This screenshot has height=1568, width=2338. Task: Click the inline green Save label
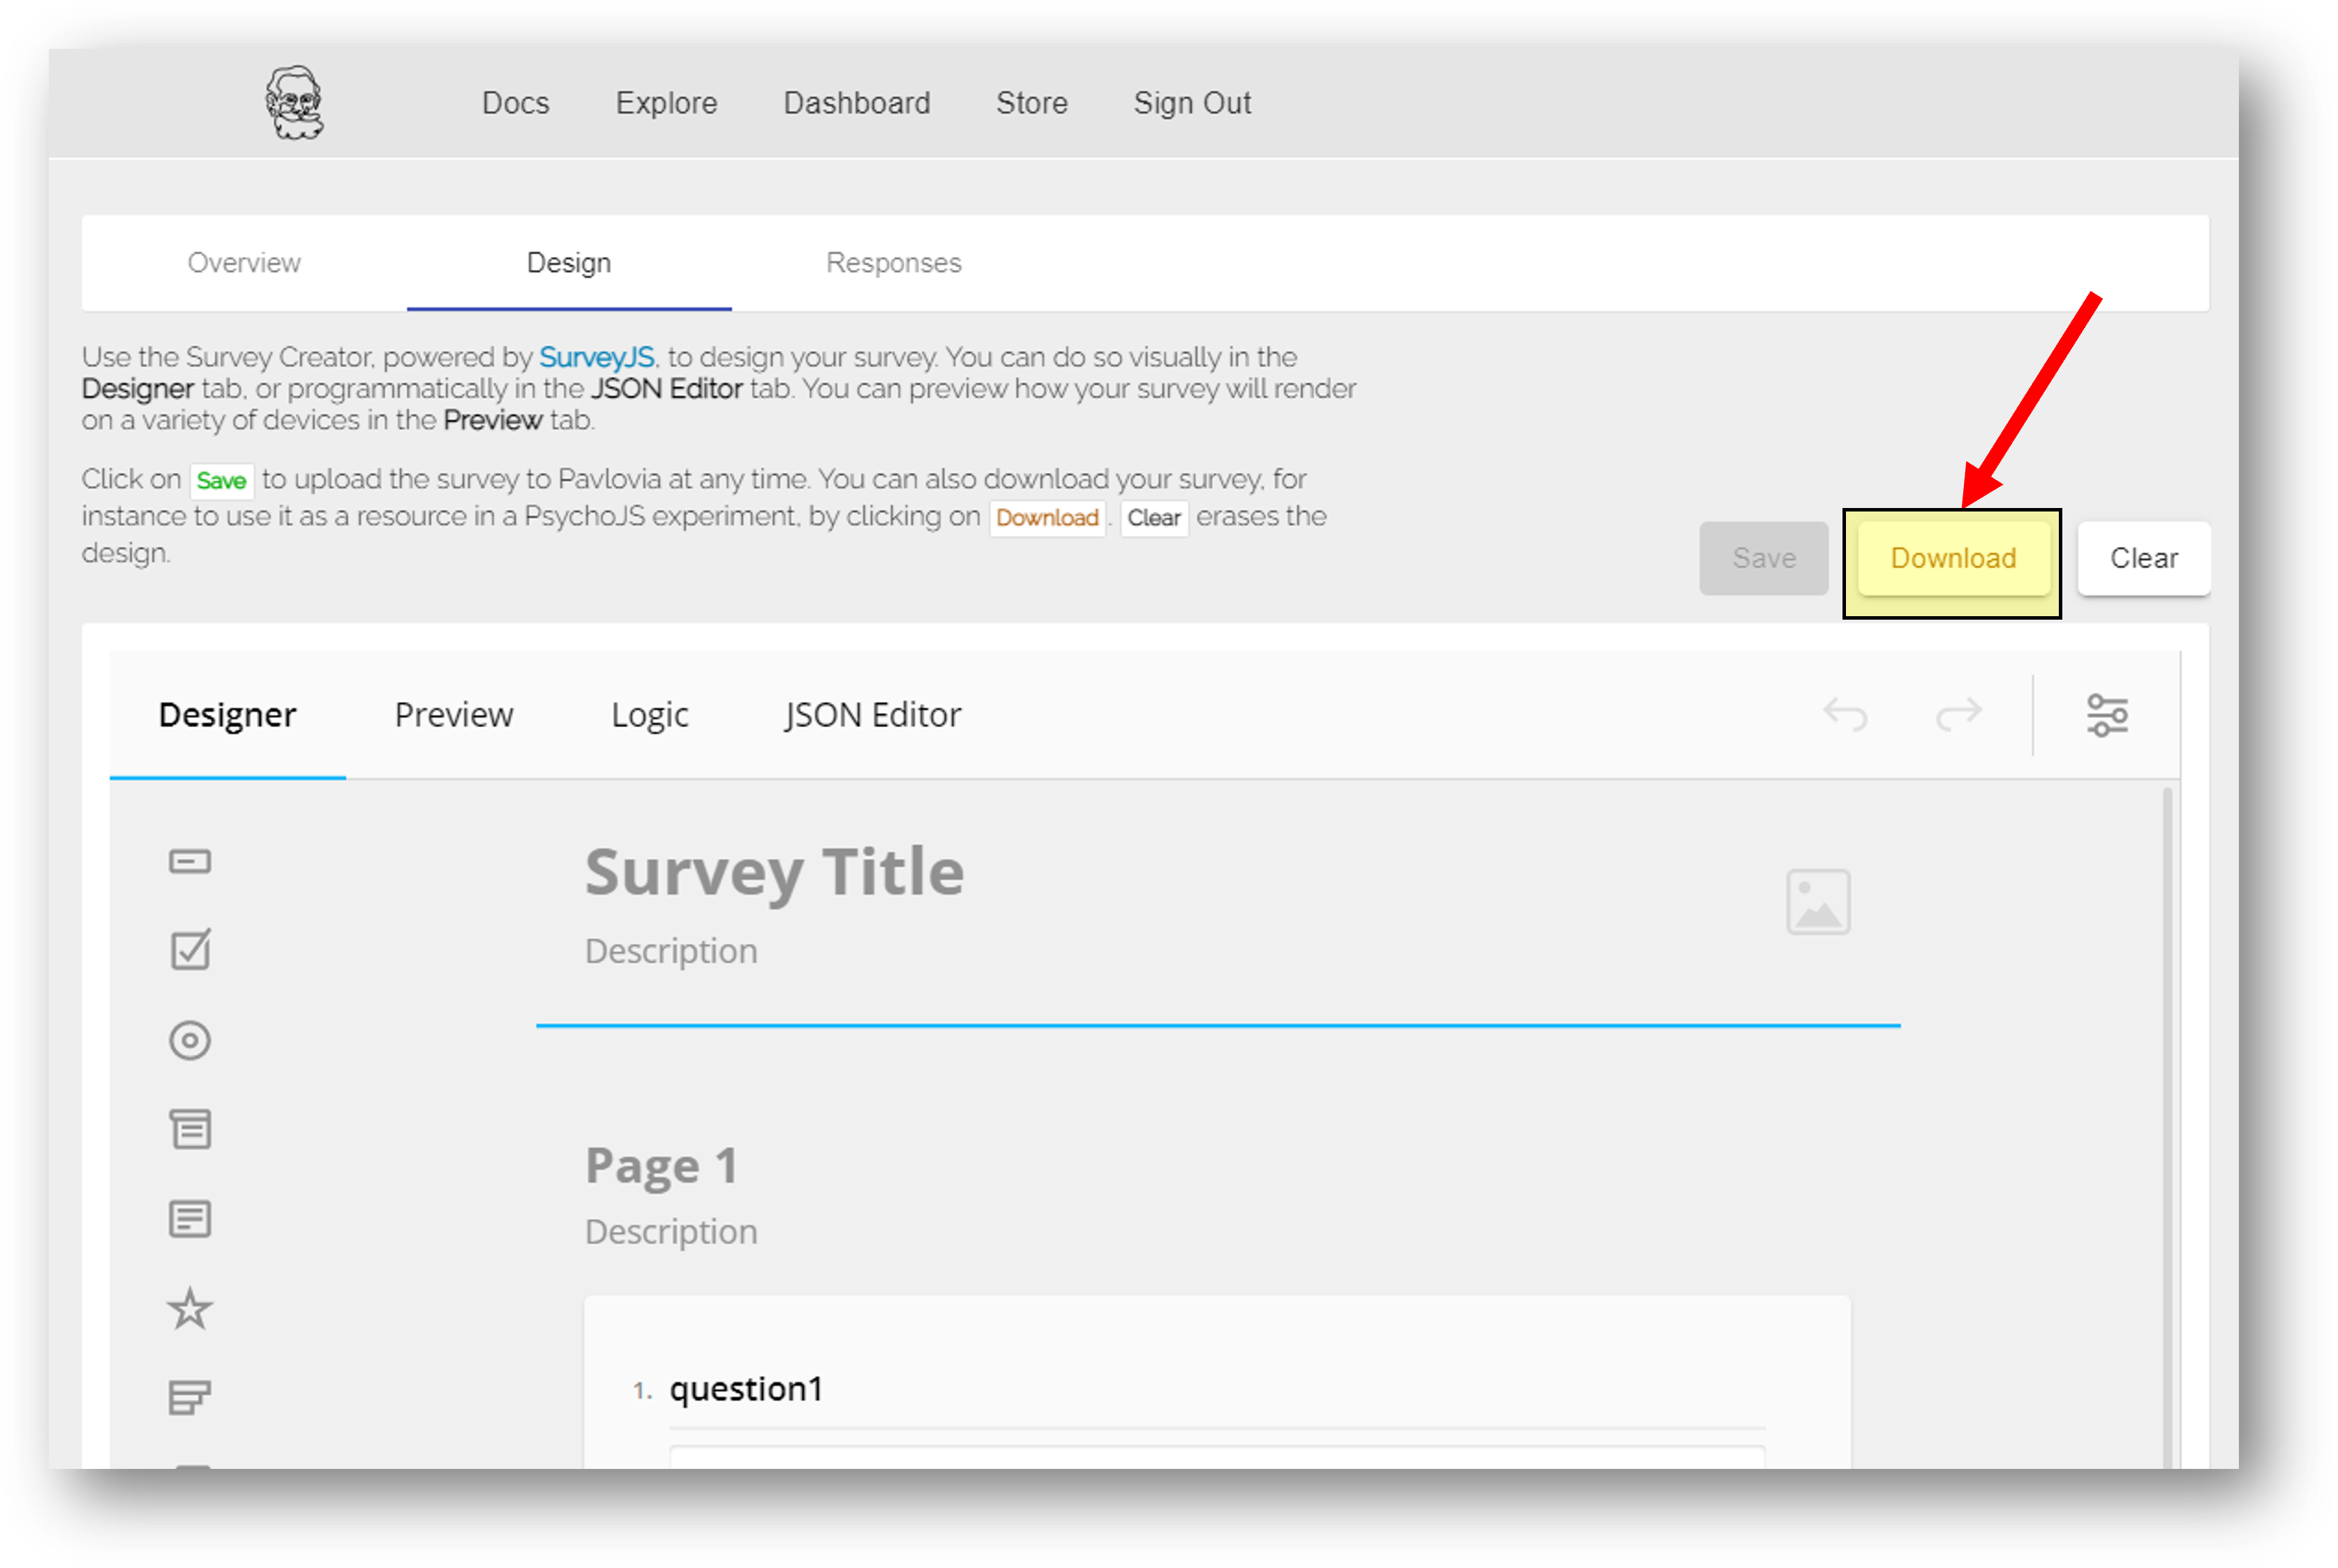tap(221, 480)
